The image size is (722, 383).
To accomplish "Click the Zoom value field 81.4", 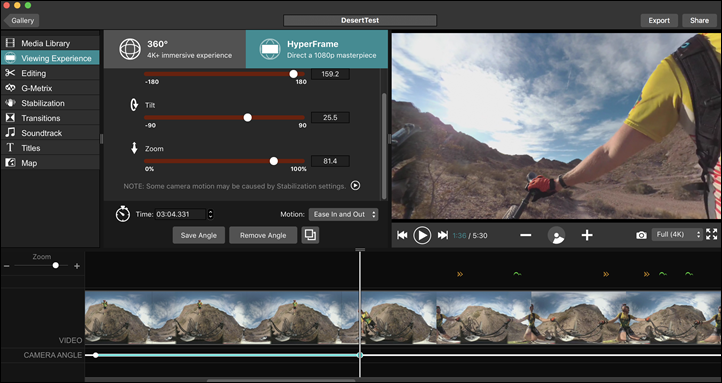I will coord(330,161).
